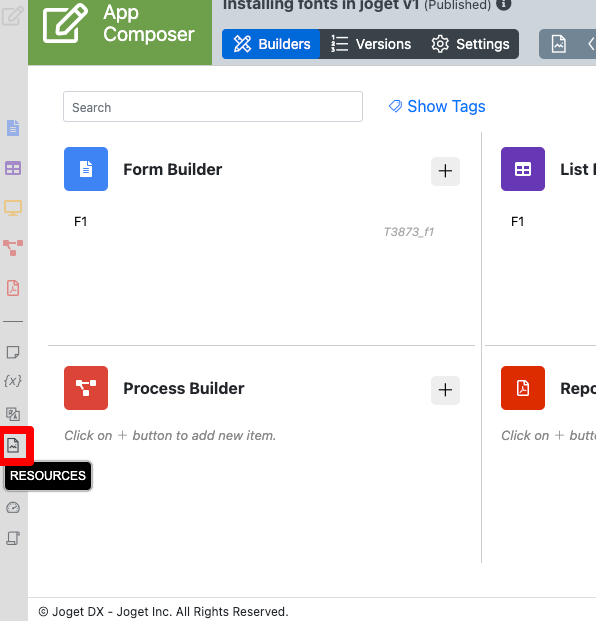The width and height of the screenshot is (596, 621).
Task: Open the Resources sidebar icon
Action: (x=13, y=446)
